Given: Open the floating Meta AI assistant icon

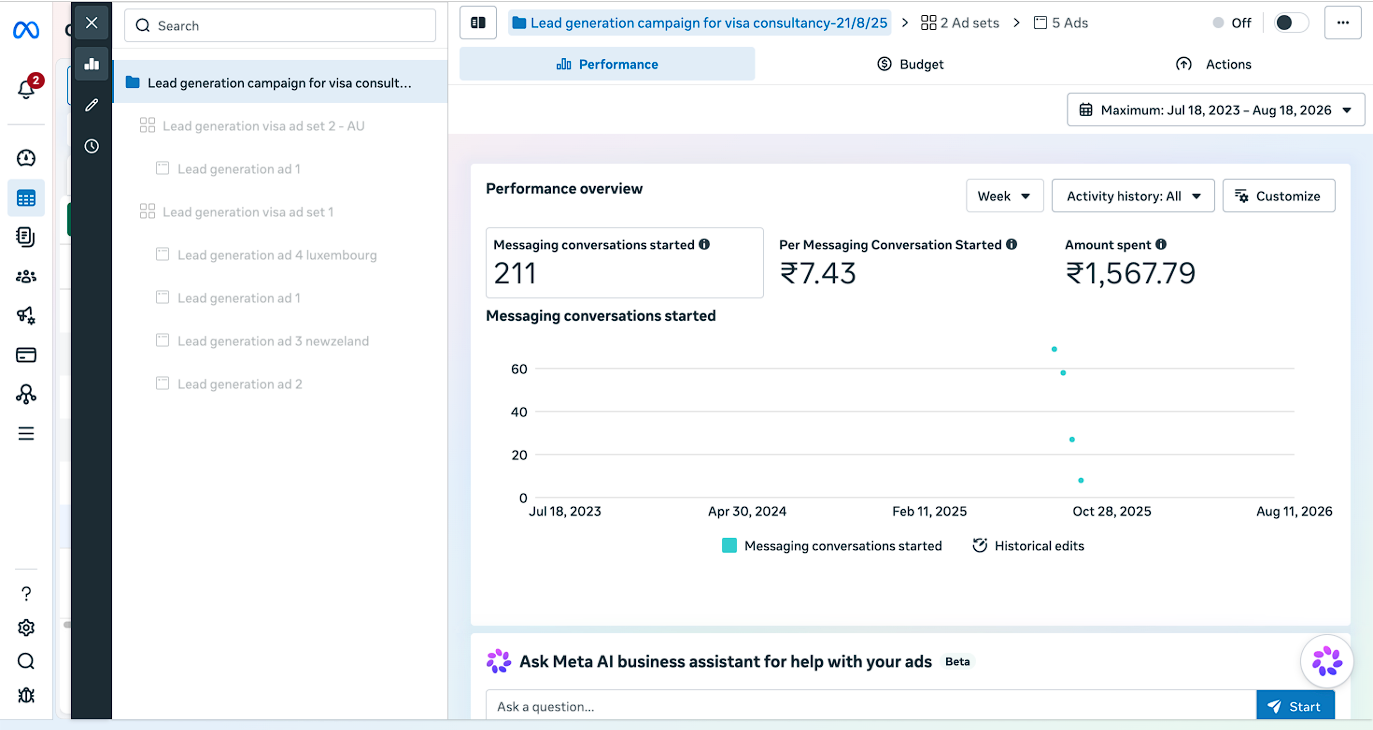Looking at the screenshot, I should 1327,661.
